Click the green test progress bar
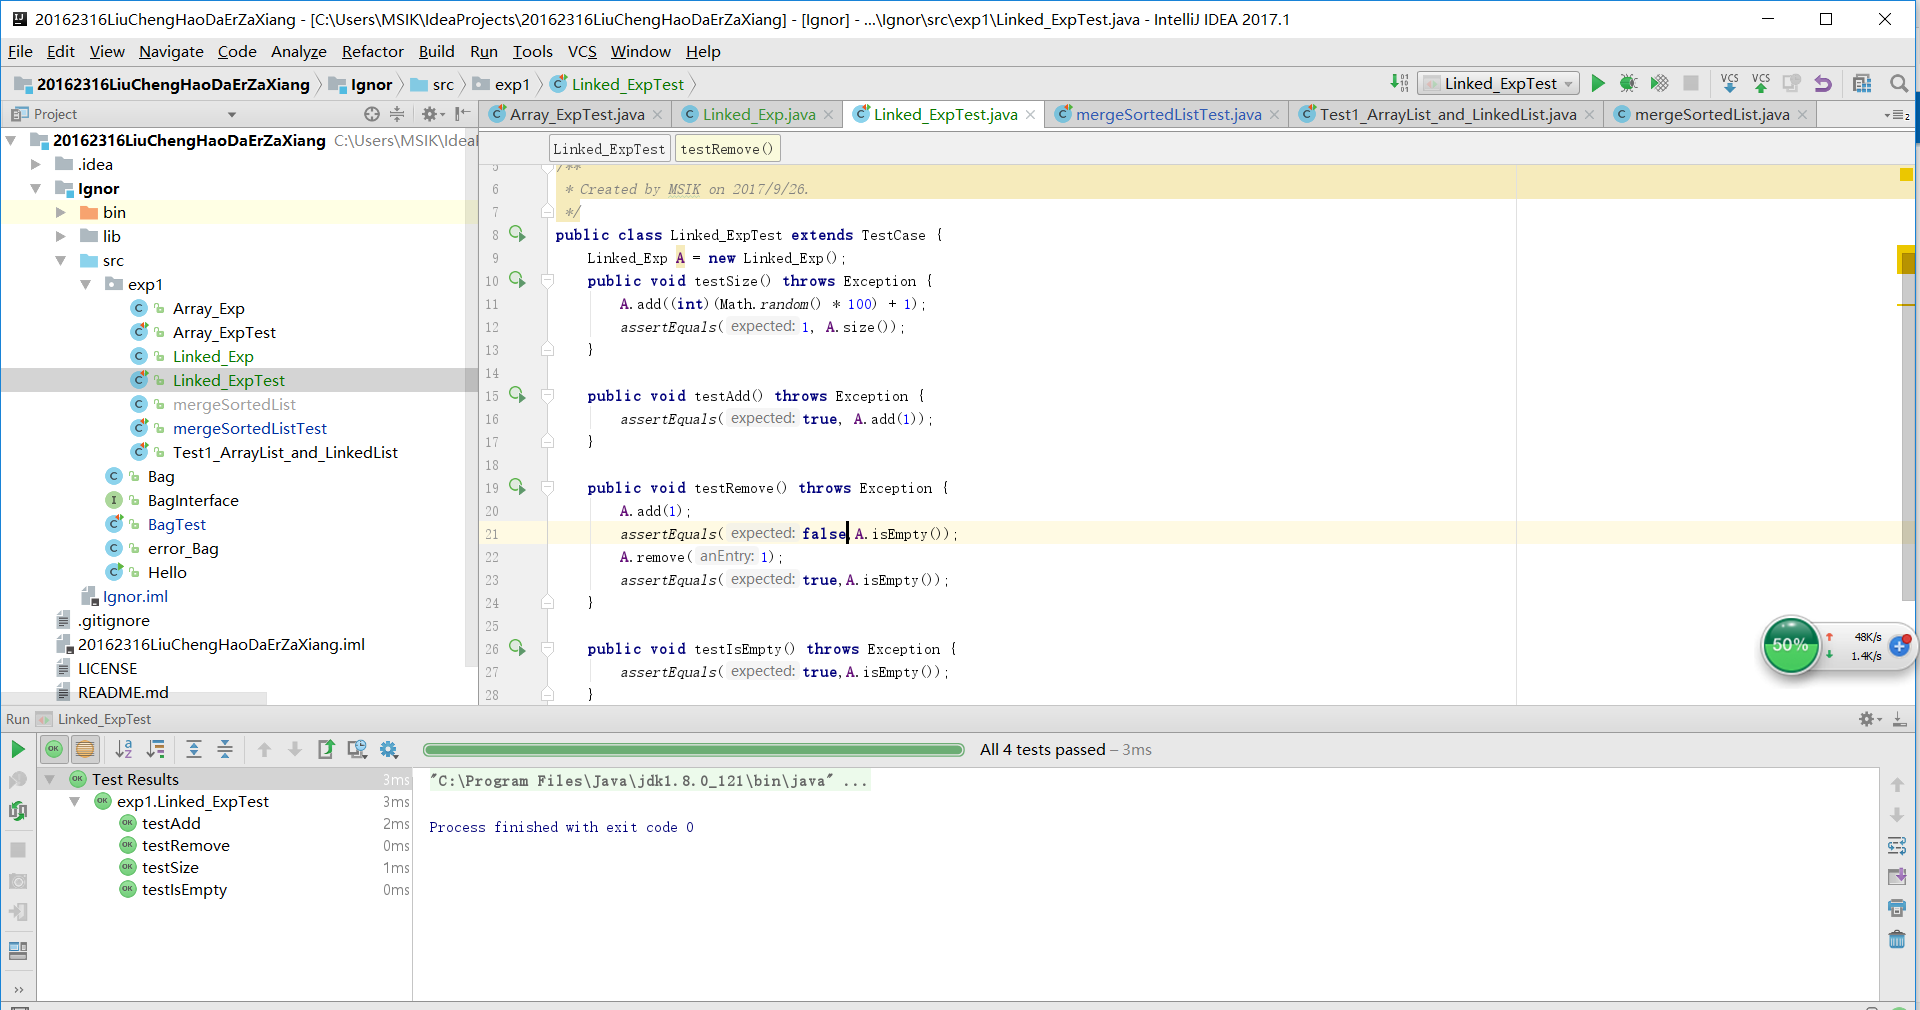This screenshot has height=1010, width=1920. [693, 749]
